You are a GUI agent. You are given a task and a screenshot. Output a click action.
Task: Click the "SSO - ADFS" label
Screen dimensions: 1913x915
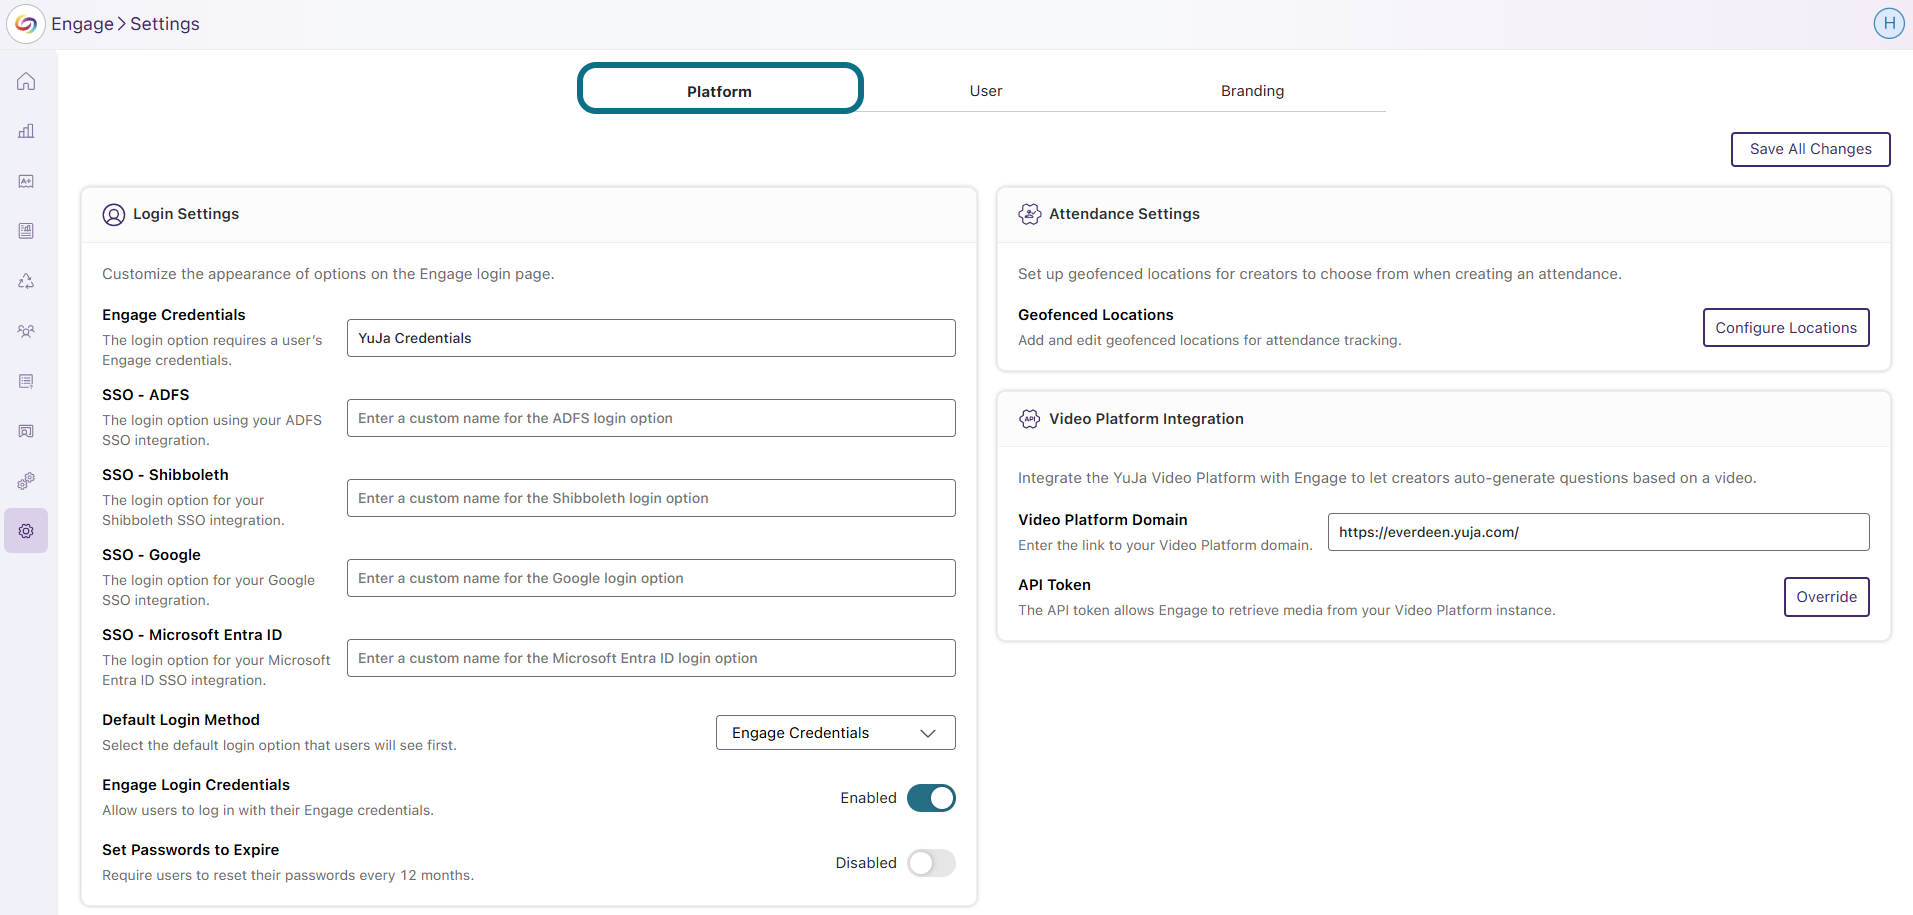(146, 395)
